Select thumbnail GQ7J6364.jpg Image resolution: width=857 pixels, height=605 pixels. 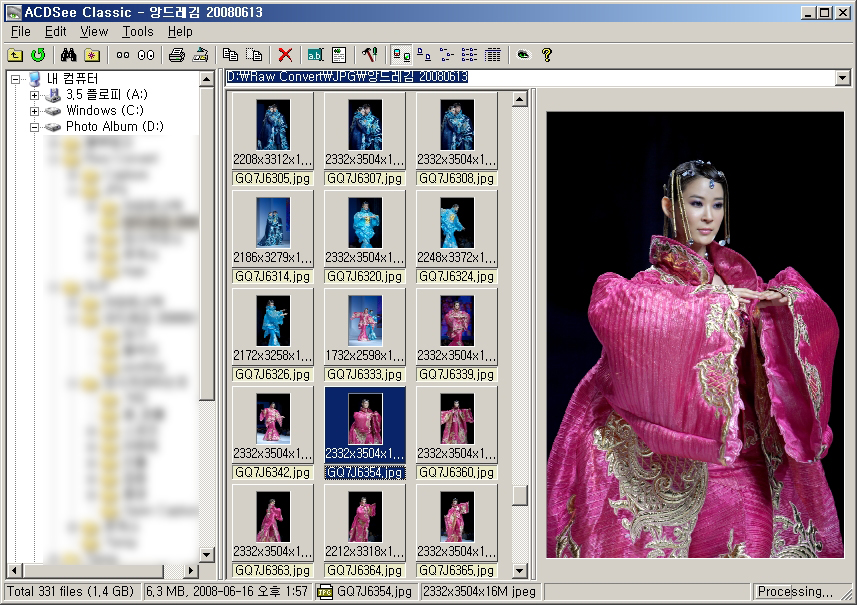[365, 531]
